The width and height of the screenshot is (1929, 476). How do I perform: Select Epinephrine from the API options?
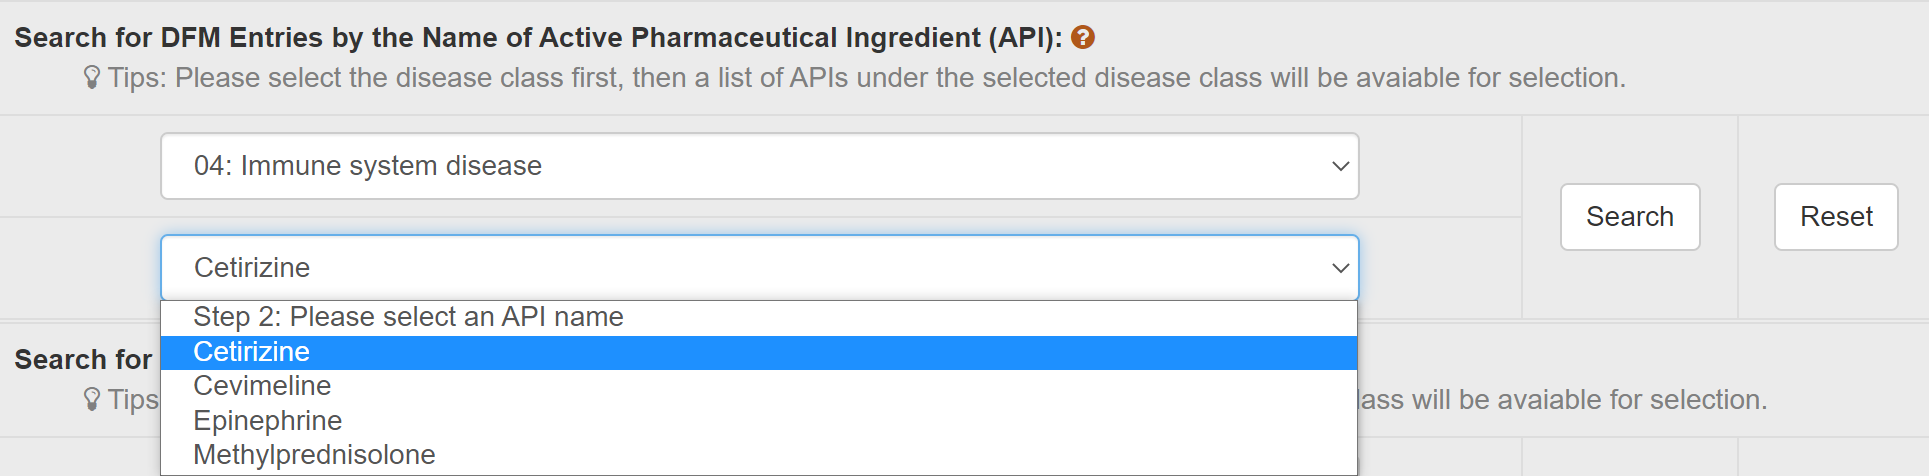click(268, 421)
